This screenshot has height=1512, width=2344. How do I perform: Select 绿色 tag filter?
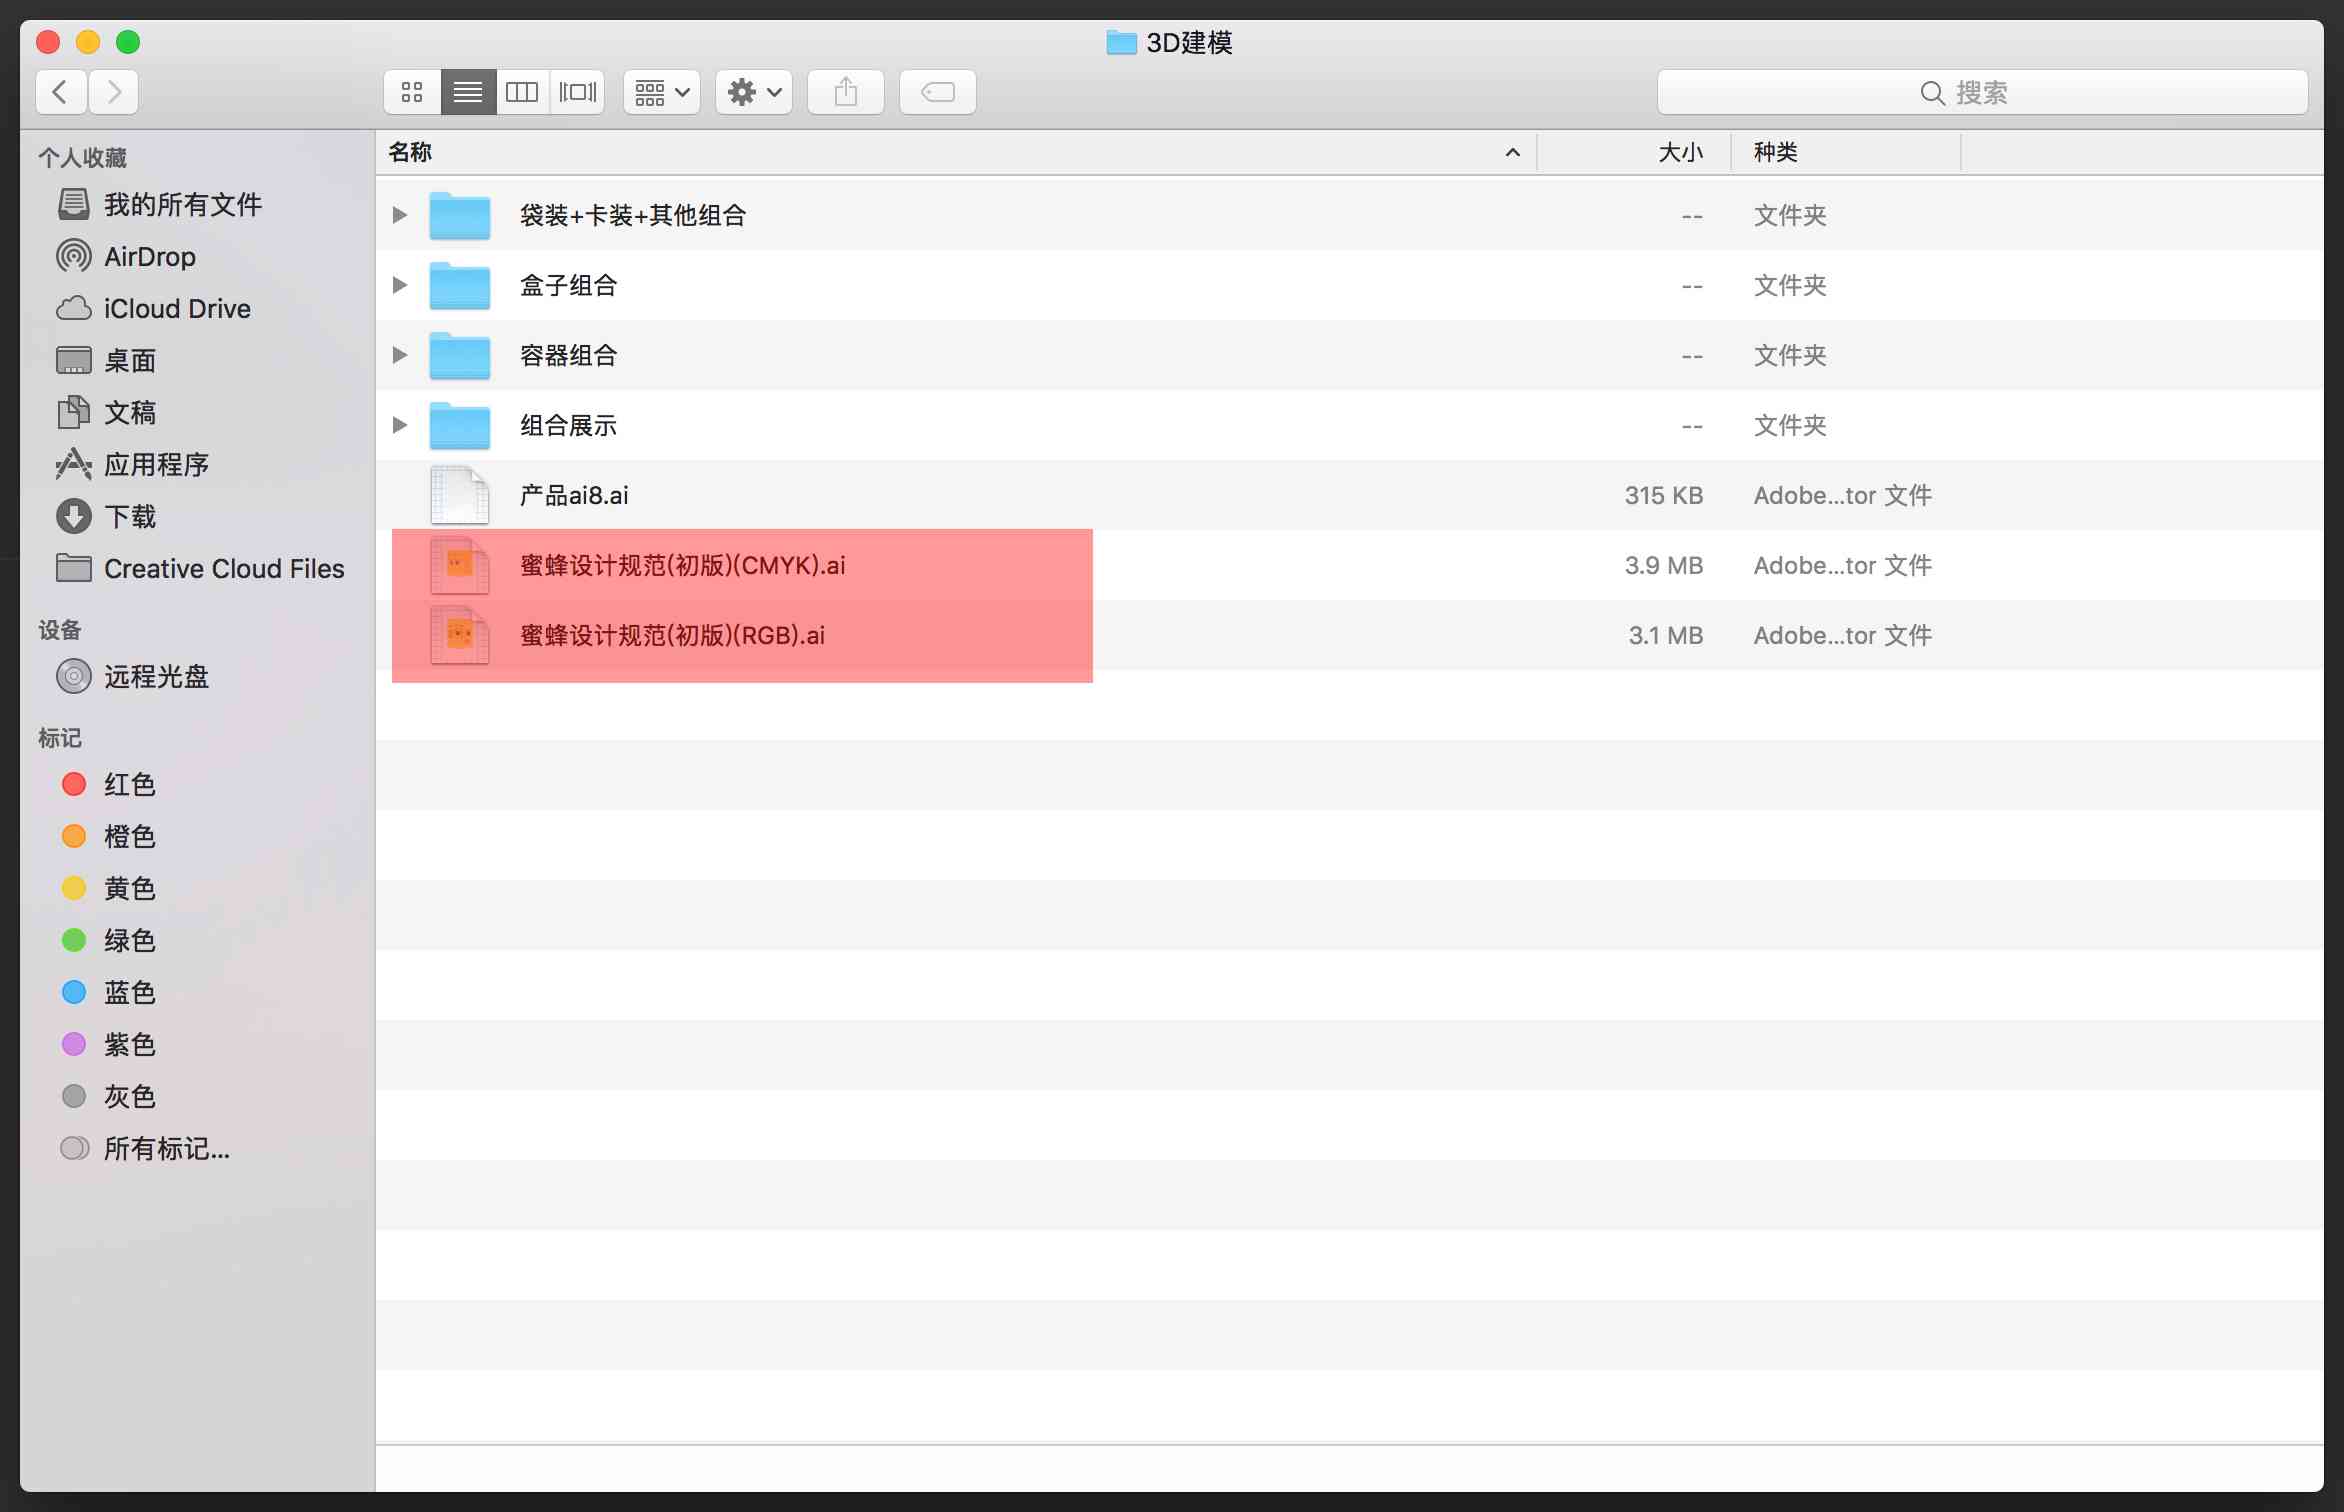coord(128,938)
